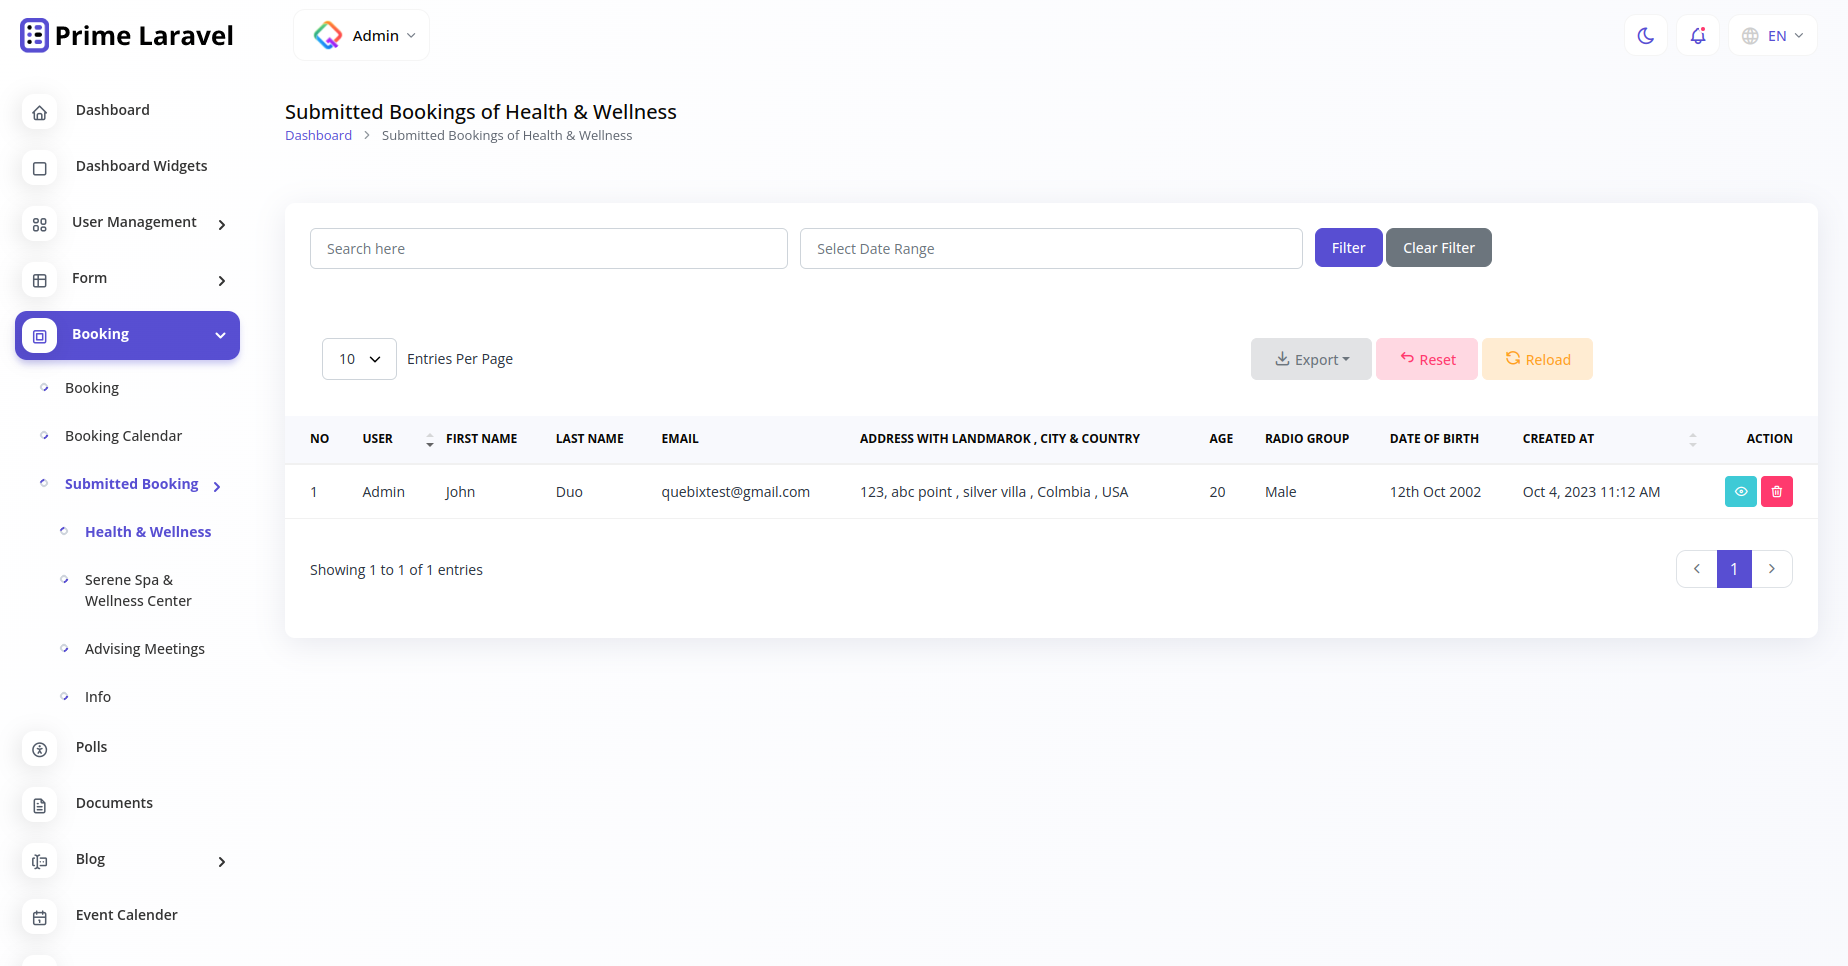
Task: Click the Prime Laravel logo icon
Action: coord(33,34)
